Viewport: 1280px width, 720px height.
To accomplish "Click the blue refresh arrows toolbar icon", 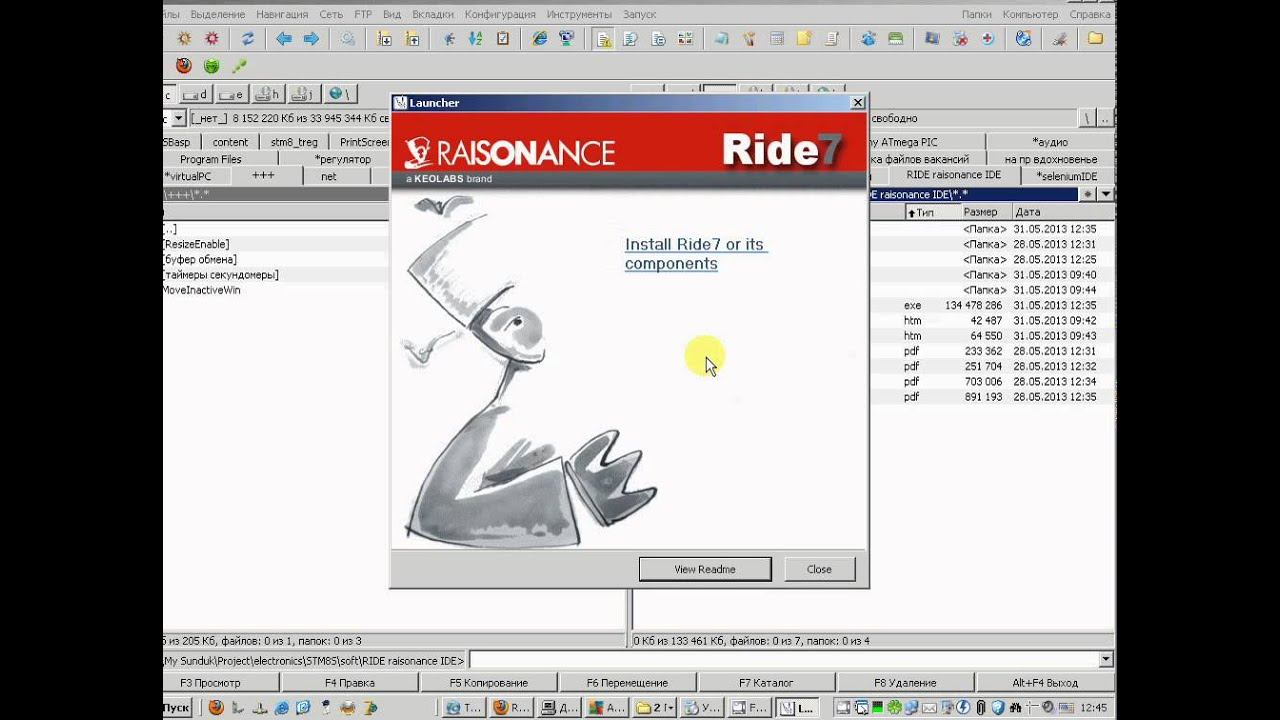I will point(247,39).
